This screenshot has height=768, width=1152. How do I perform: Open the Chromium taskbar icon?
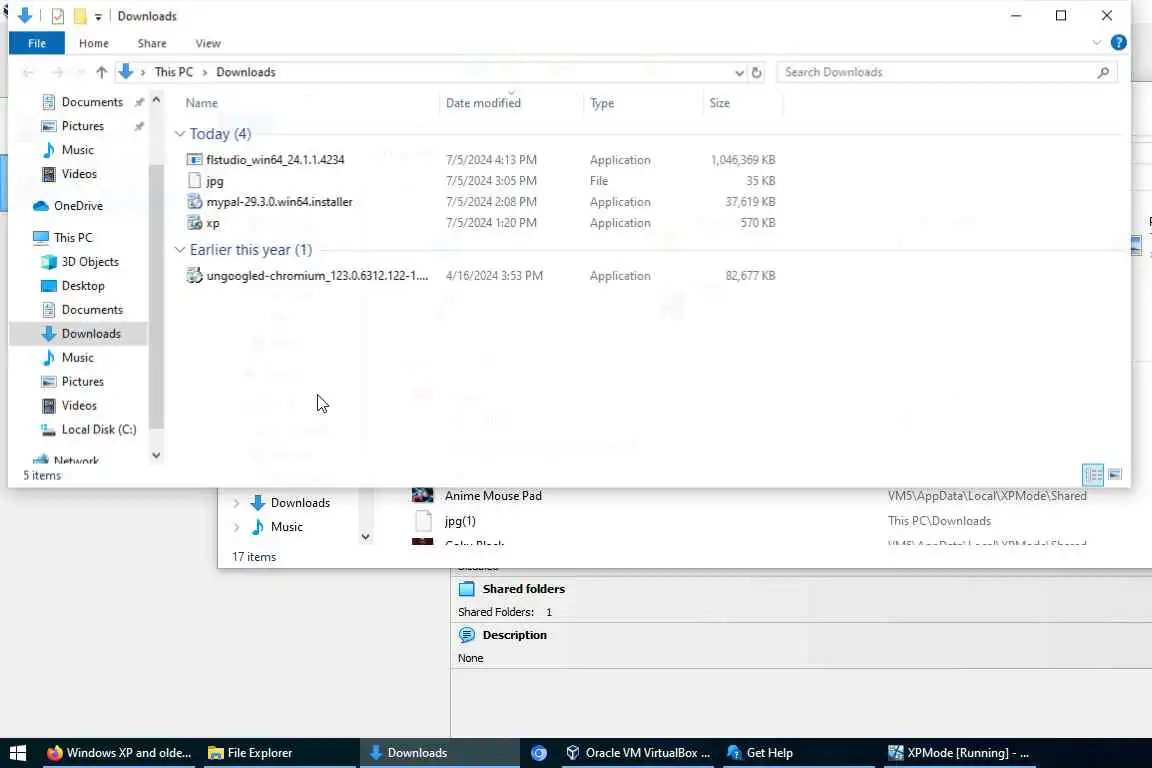tap(539, 753)
